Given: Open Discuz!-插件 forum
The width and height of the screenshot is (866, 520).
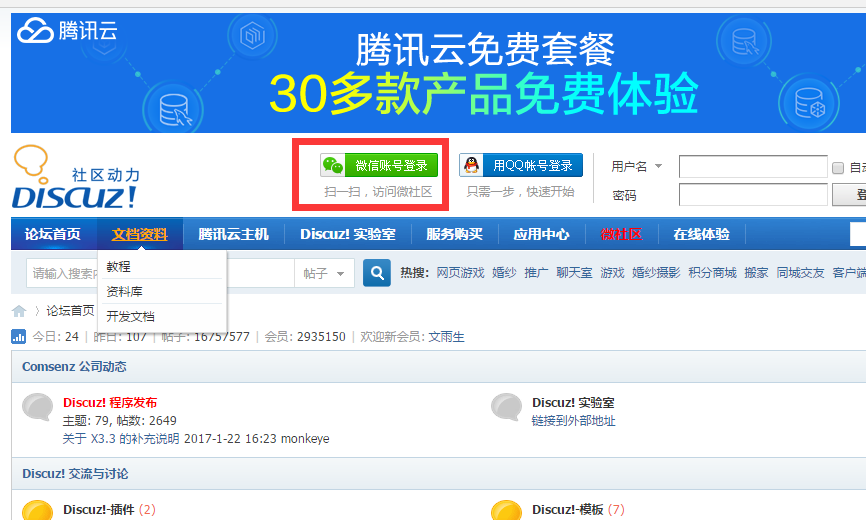Looking at the screenshot, I should point(98,510).
